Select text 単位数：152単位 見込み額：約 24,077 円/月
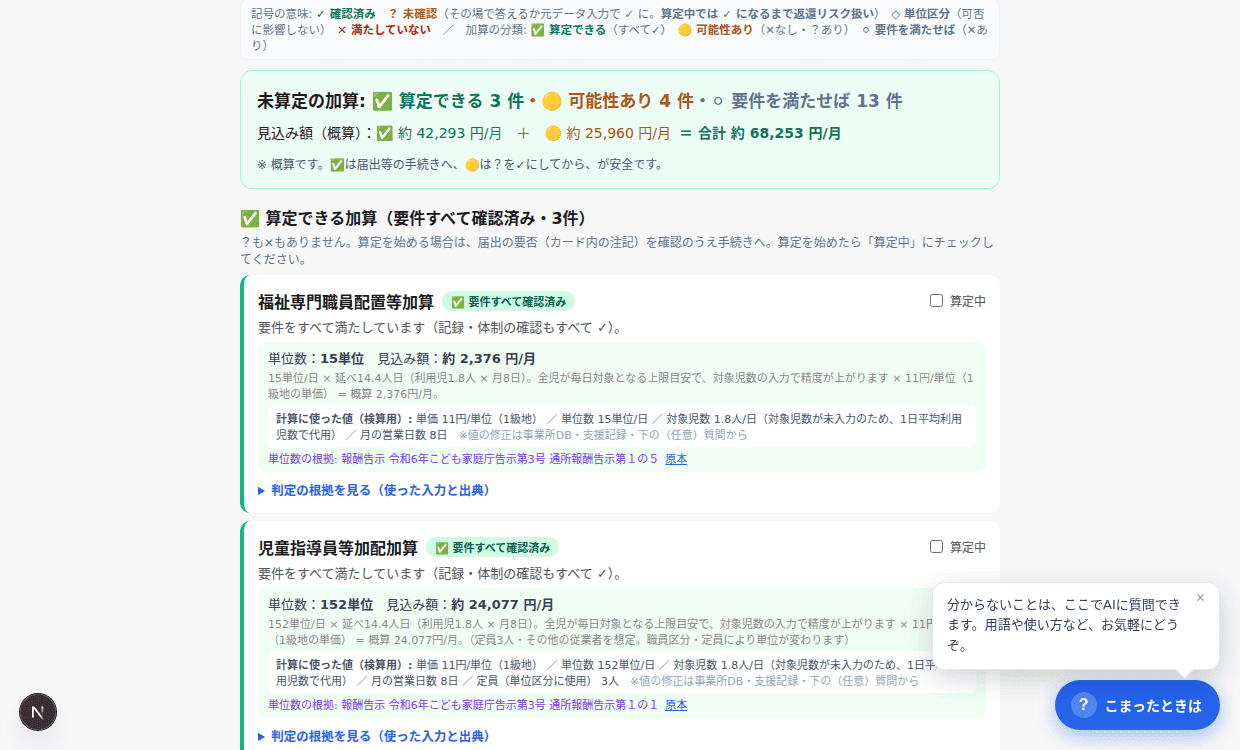The image size is (1240, 750). 411,605
